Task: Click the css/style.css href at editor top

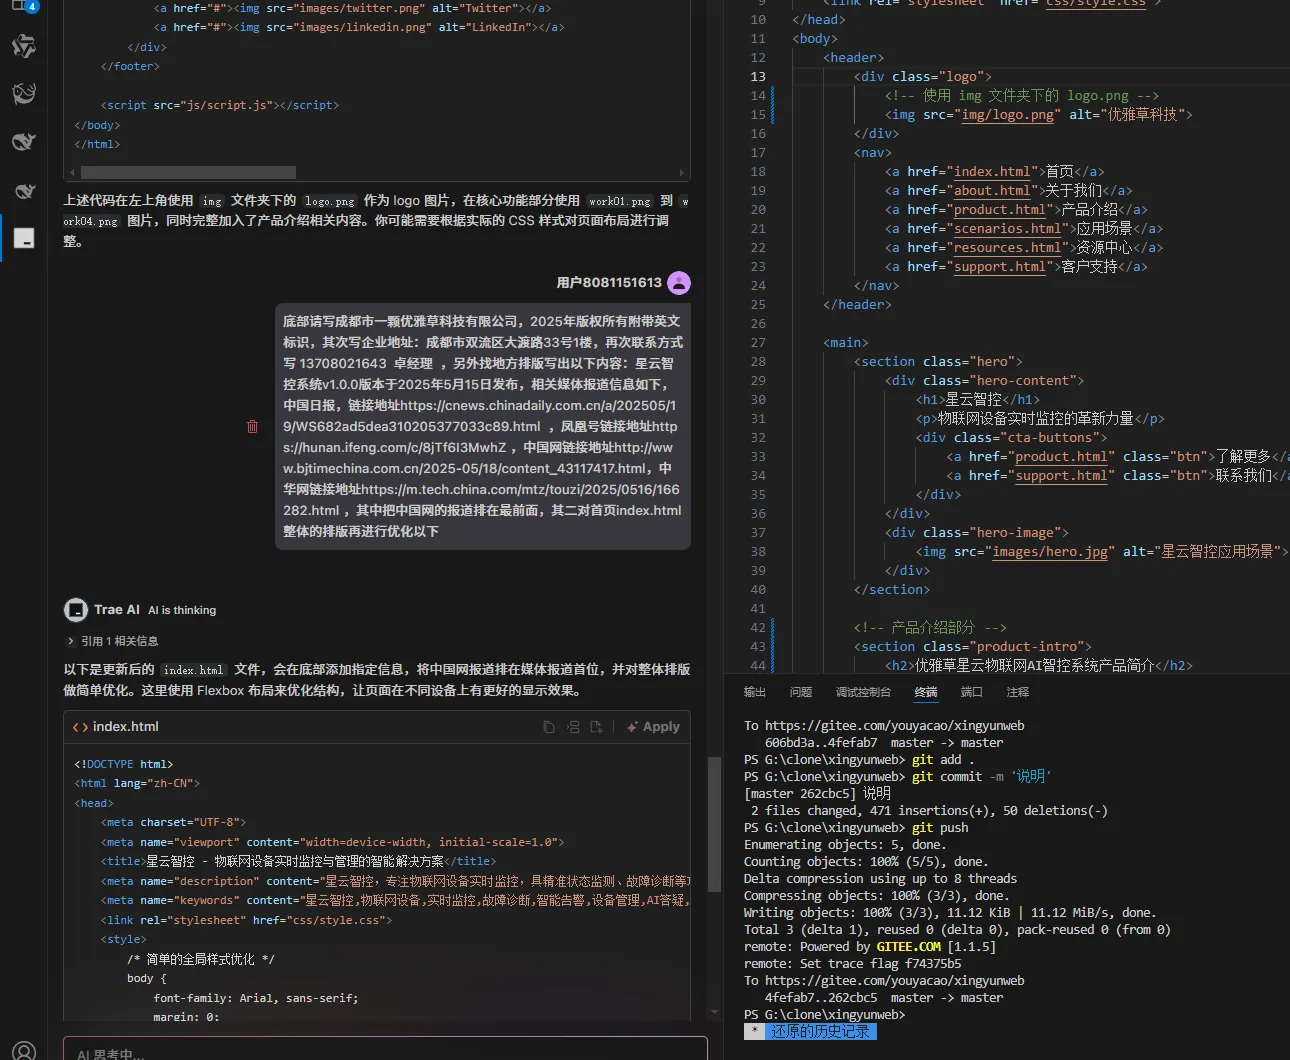Action: tap(1095, 4)
